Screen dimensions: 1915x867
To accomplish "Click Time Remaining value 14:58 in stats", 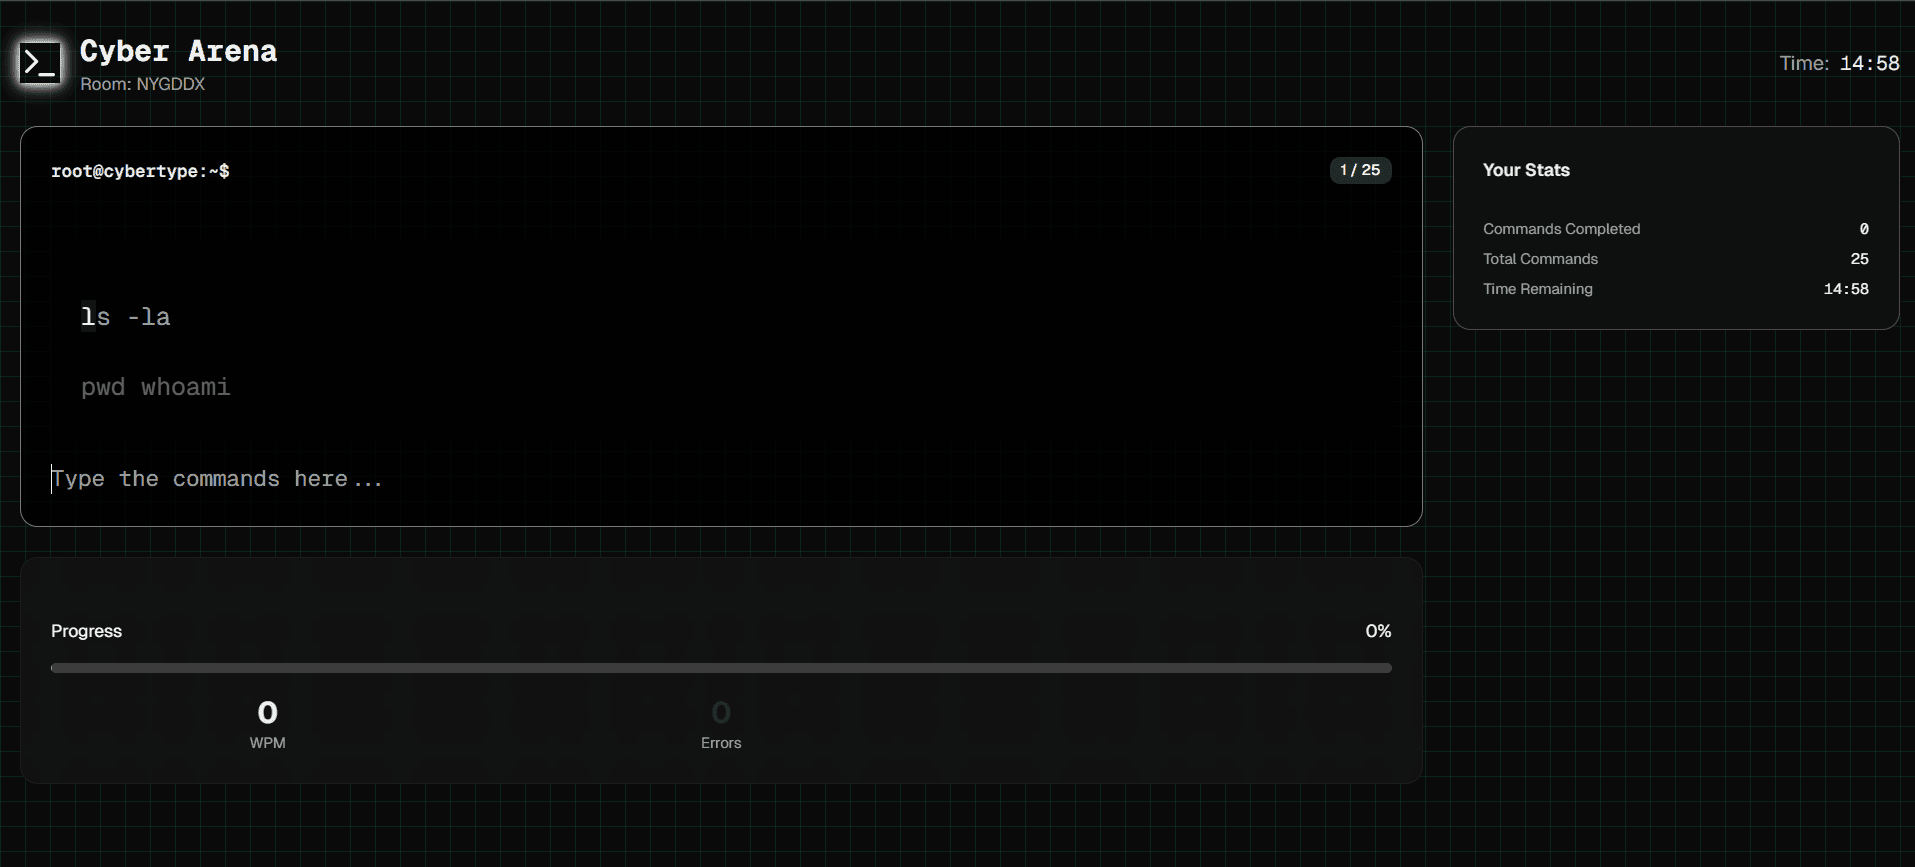I will tap(1846, 289).
